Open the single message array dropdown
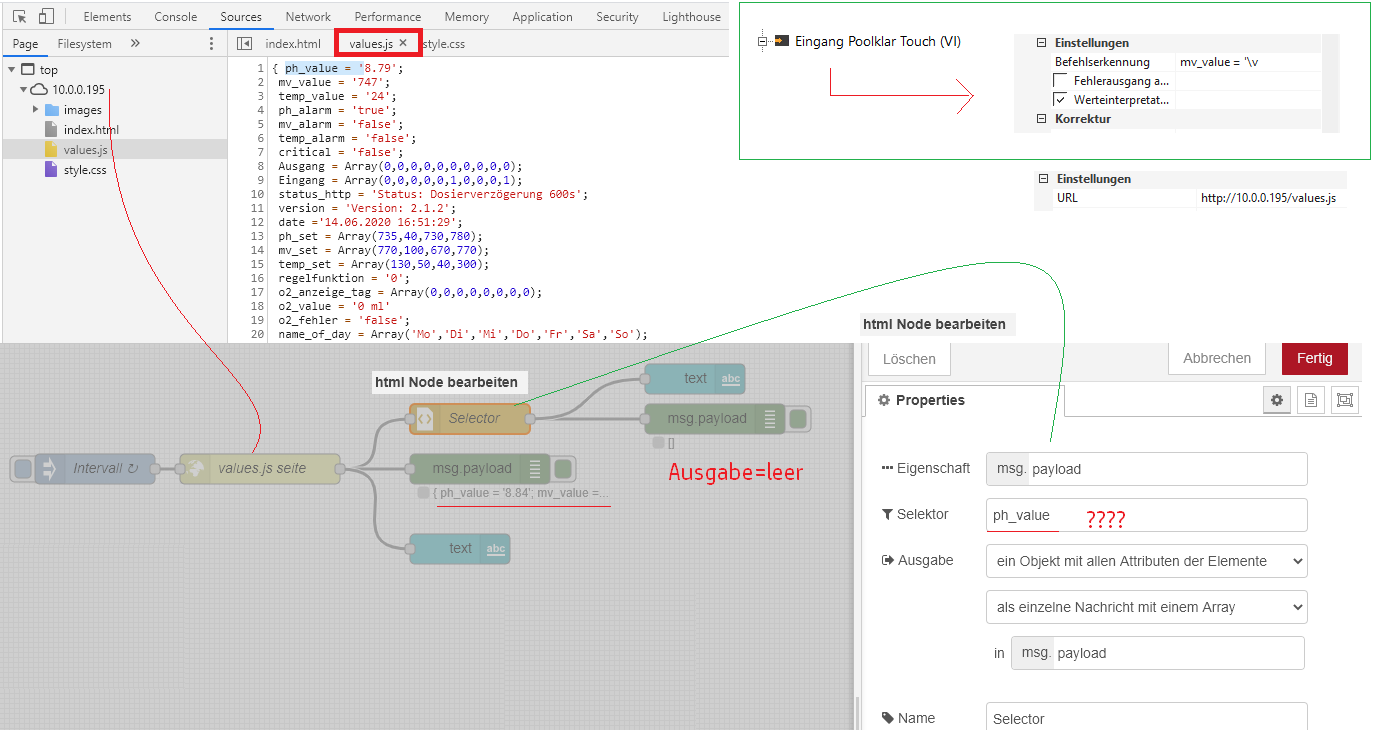 tap(1146, 607)
